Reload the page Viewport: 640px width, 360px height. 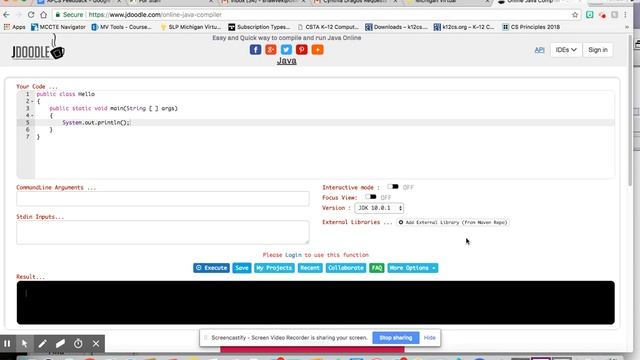point(31,15)
